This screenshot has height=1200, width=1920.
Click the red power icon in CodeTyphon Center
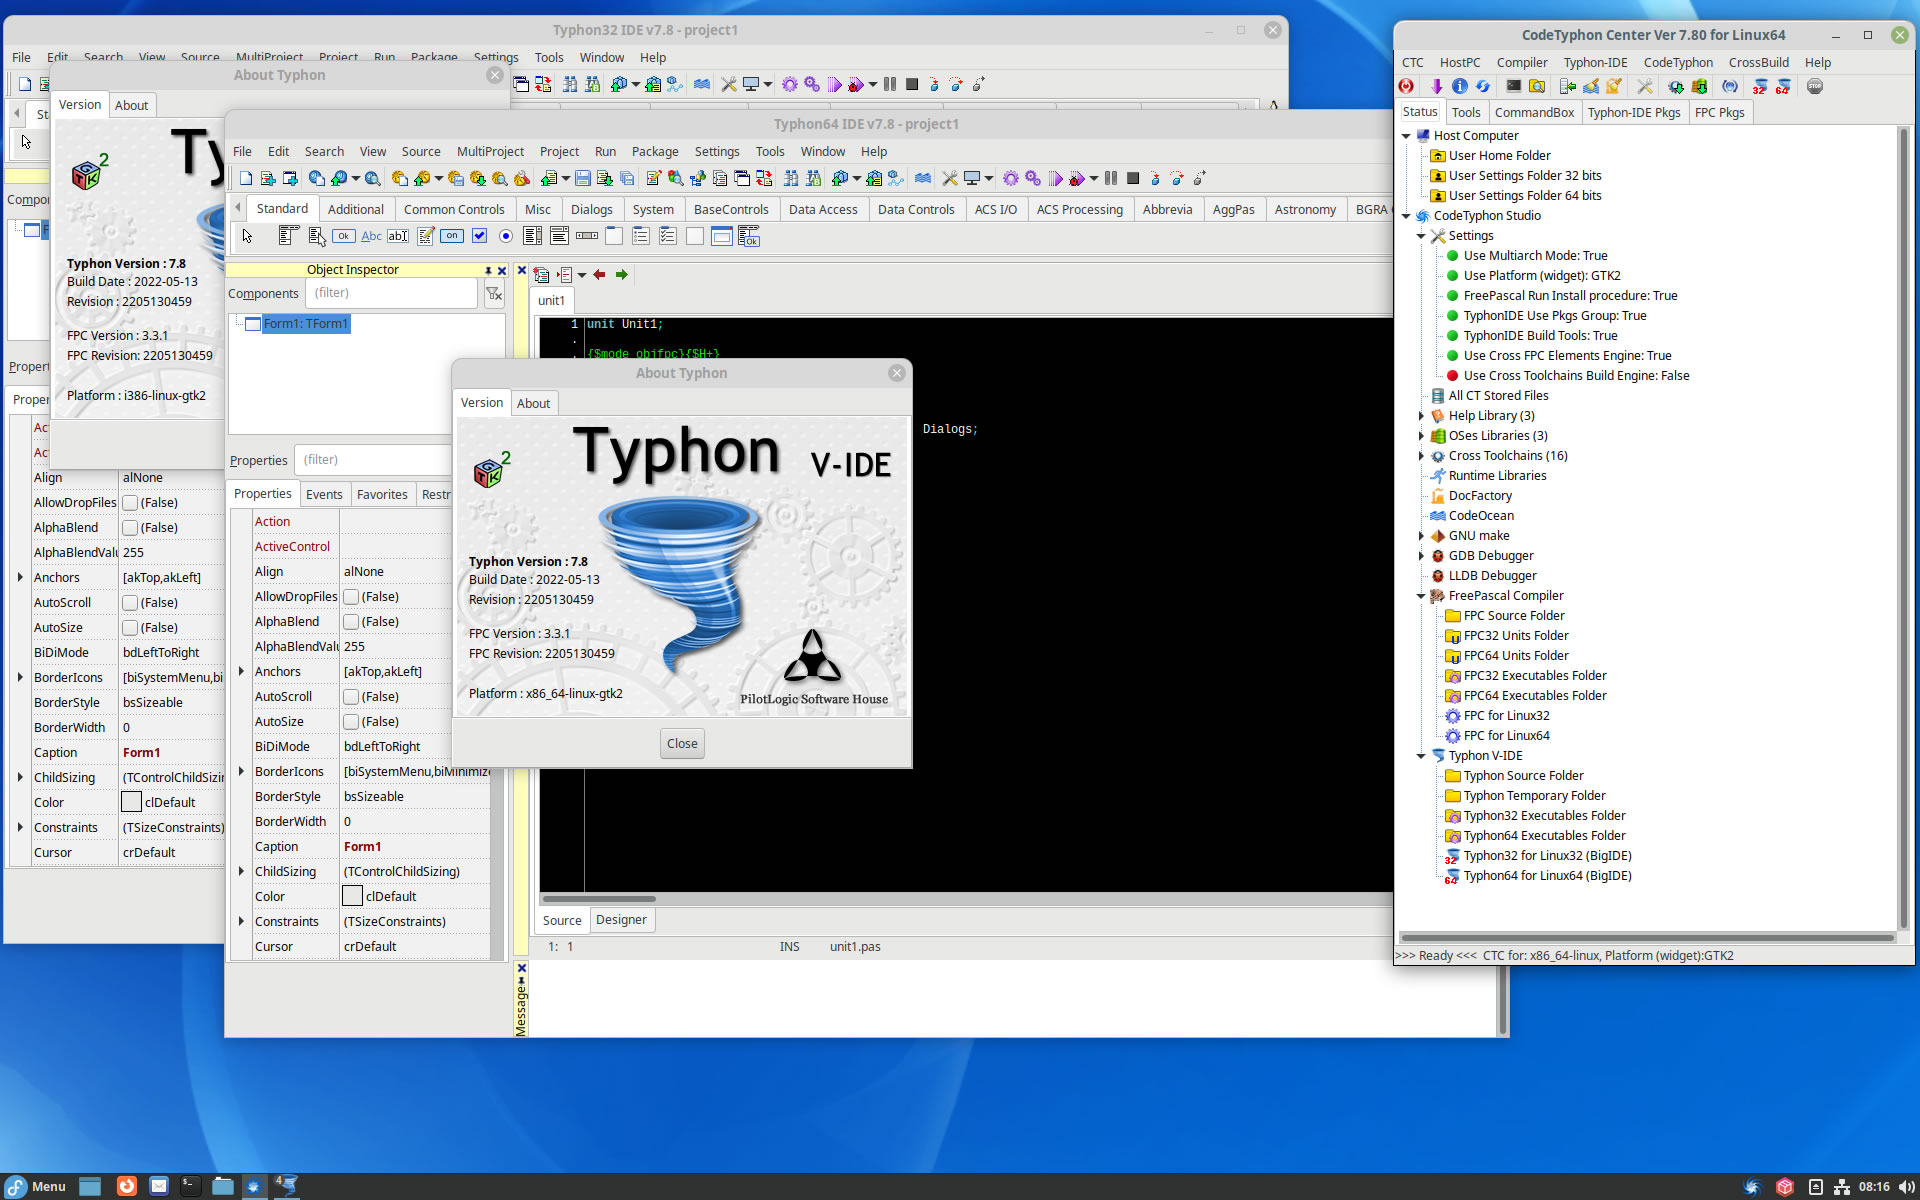(1406, 86)
